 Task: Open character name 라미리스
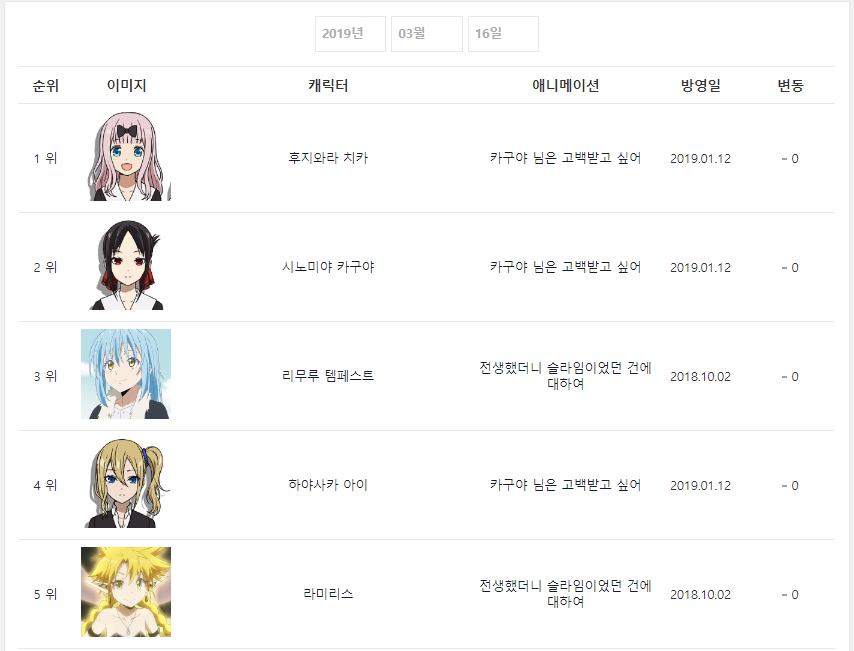coord(328,594)
